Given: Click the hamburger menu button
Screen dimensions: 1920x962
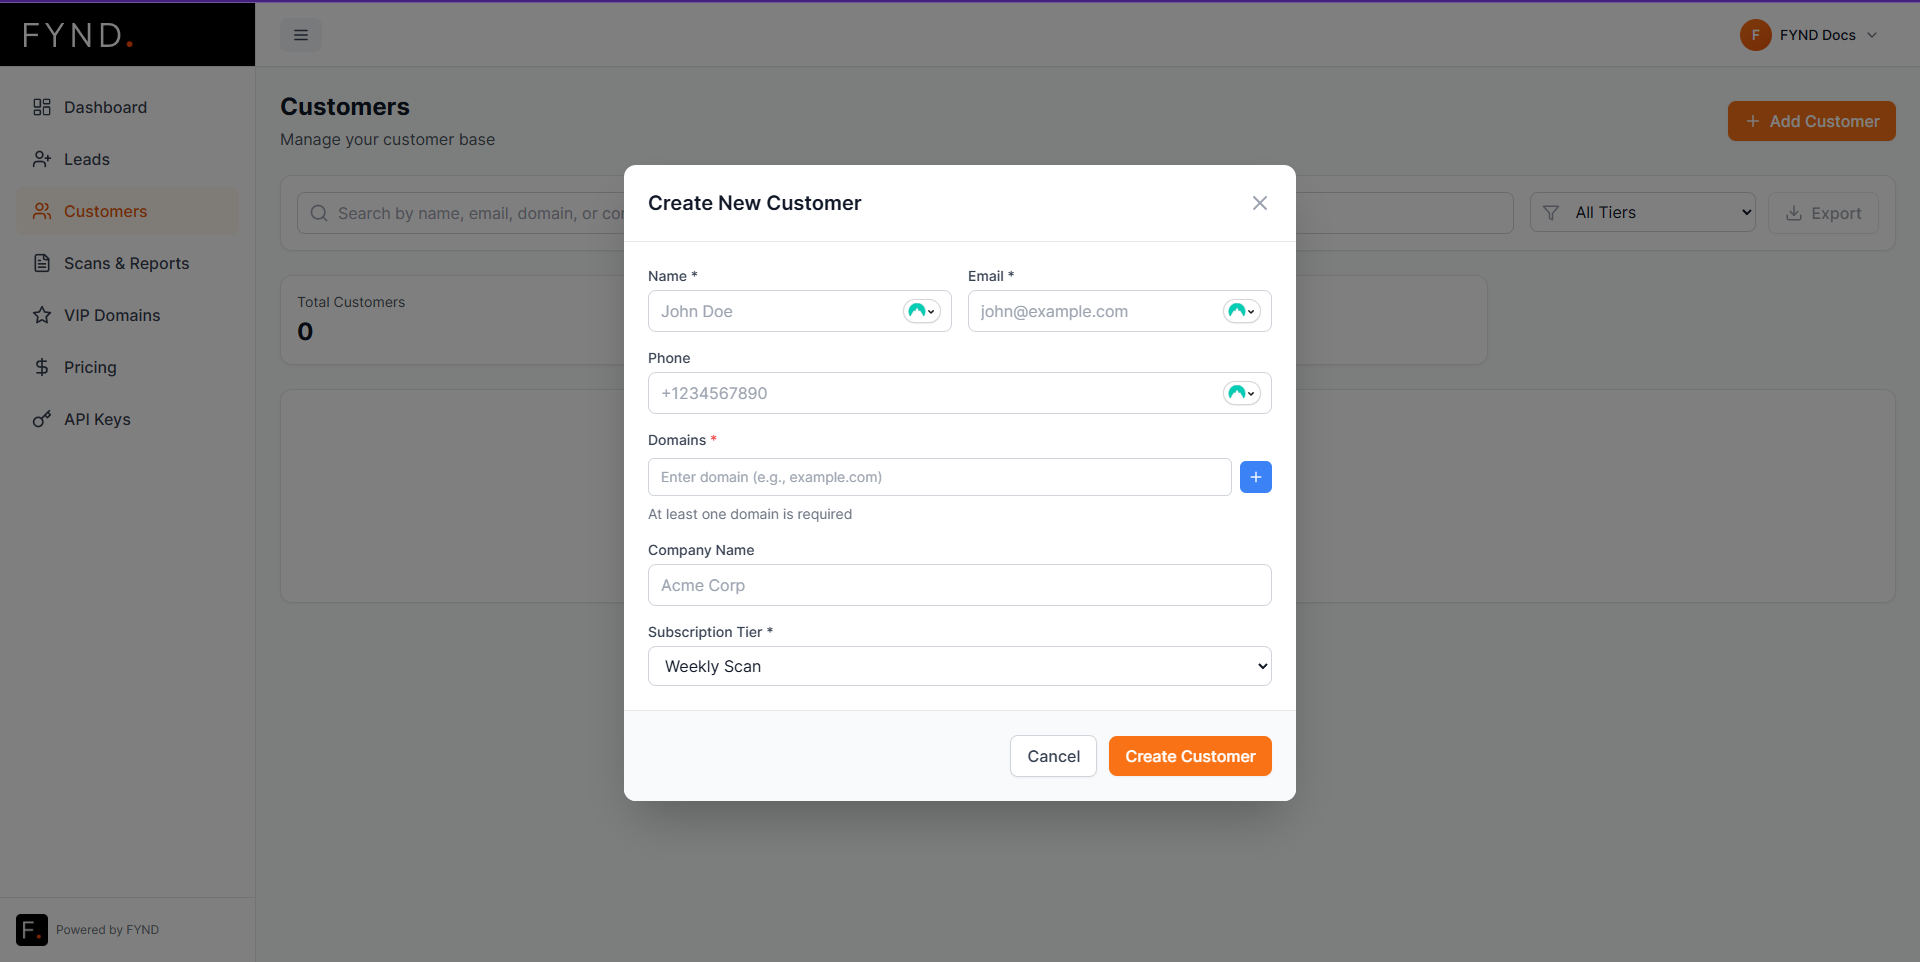Looking at the screenshot, I should tap(300, 35).
